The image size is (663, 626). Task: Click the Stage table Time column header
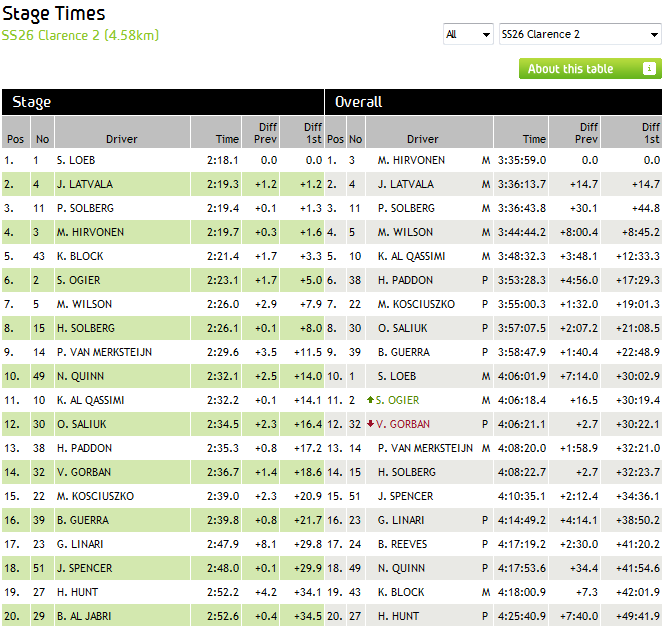(216, 132)
